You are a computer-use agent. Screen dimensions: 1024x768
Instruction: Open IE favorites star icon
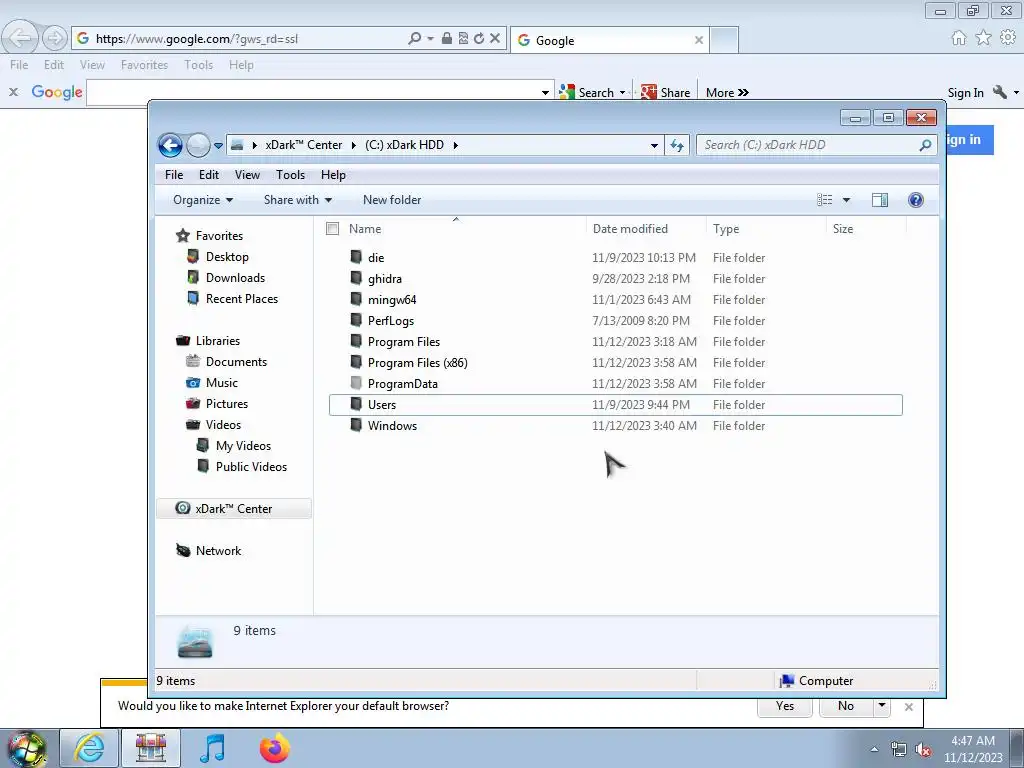[983, 38]
